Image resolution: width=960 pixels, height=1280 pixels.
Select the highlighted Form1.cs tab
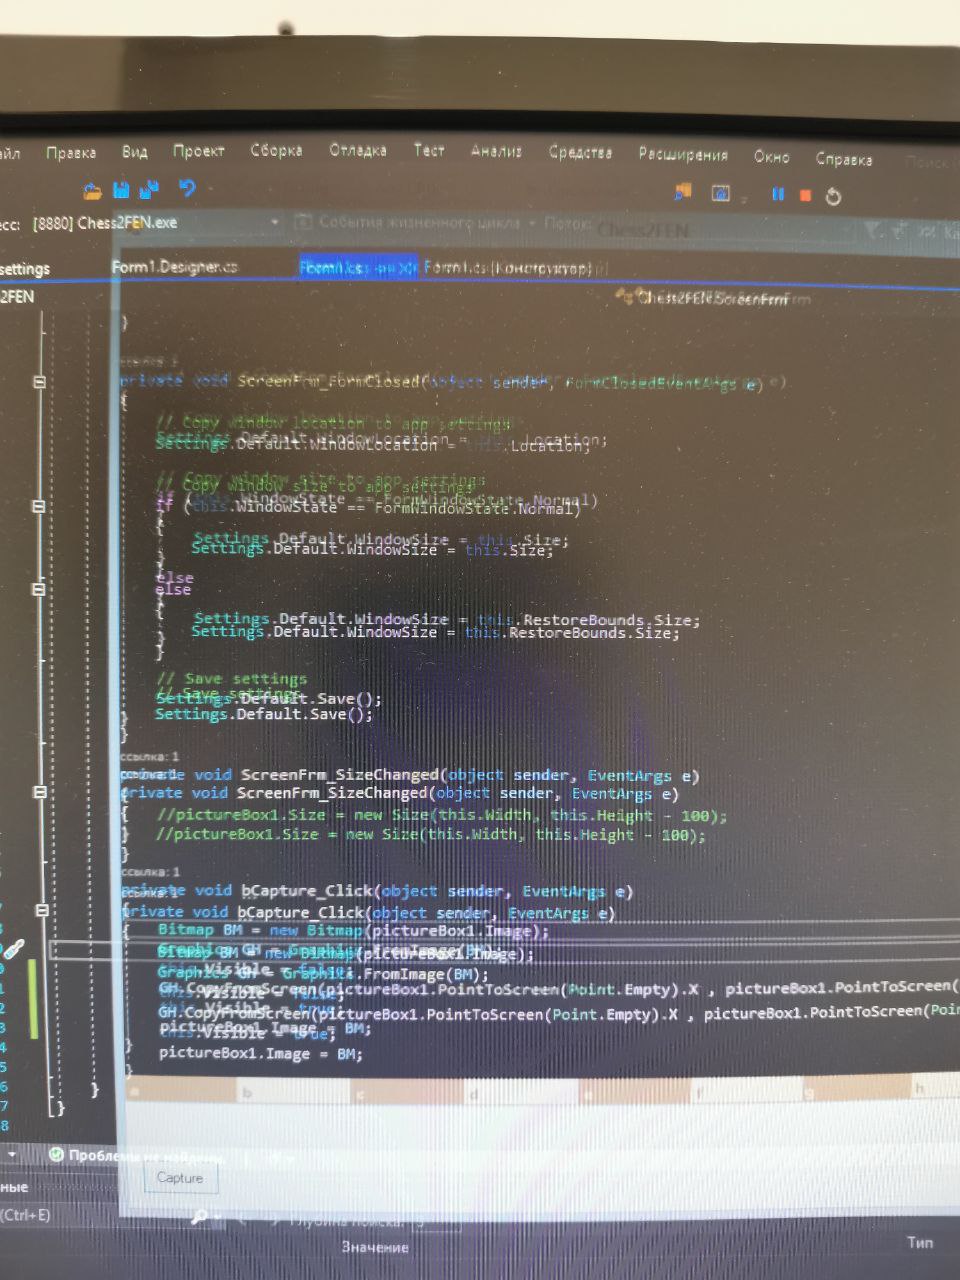(x=358, y=267)
